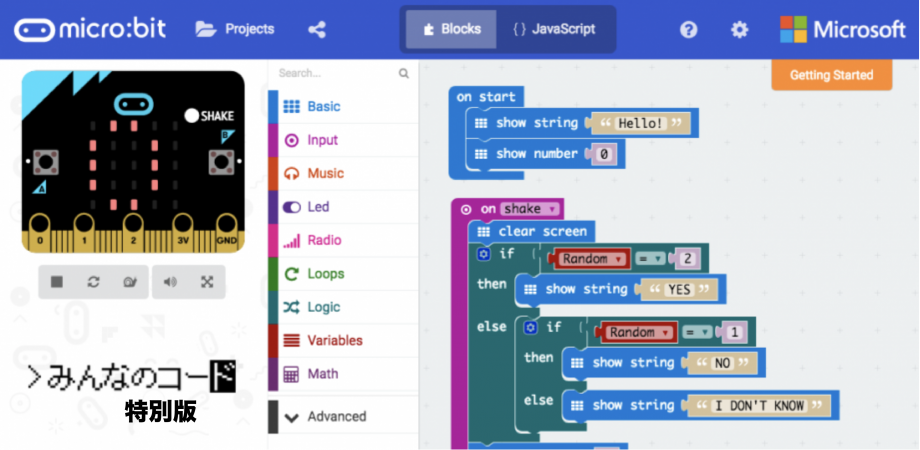Expand the Advanced categories
This screenshot has height=450, width=920.
pos(343,417)
